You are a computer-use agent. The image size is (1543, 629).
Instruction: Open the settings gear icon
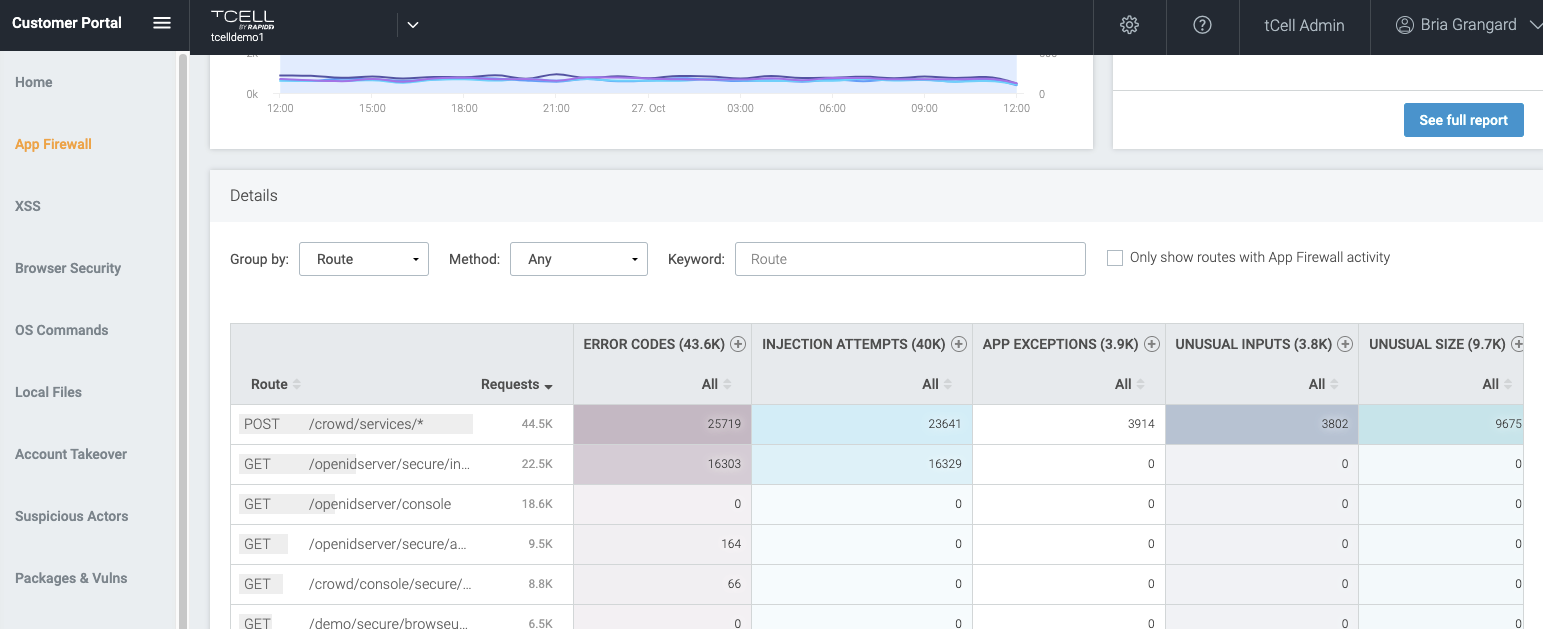1129,26
